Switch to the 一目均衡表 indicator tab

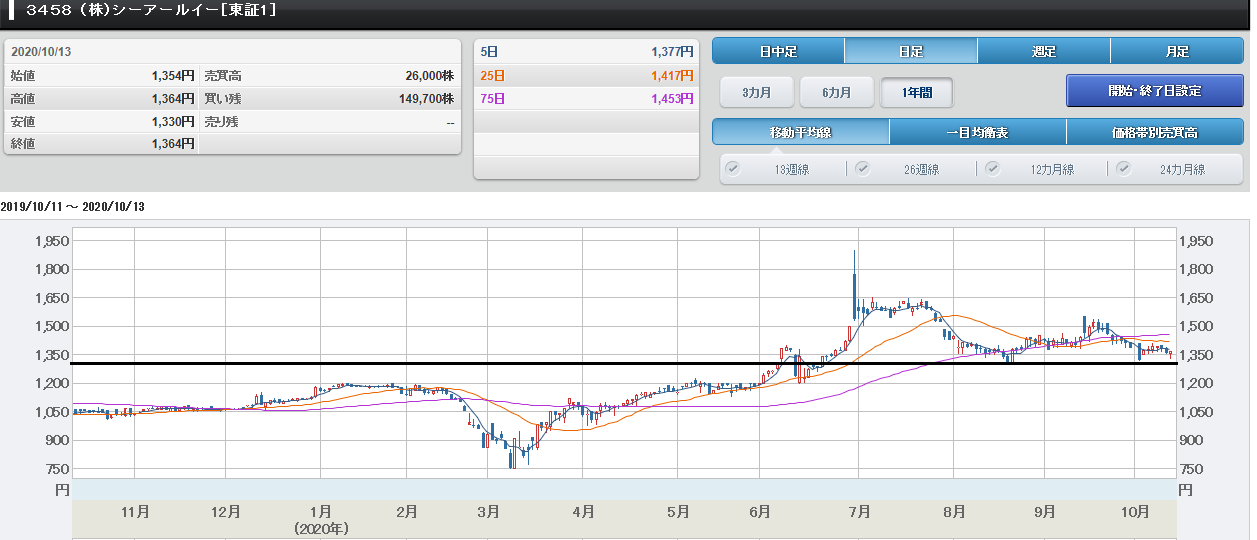click(x=978, y=132)
